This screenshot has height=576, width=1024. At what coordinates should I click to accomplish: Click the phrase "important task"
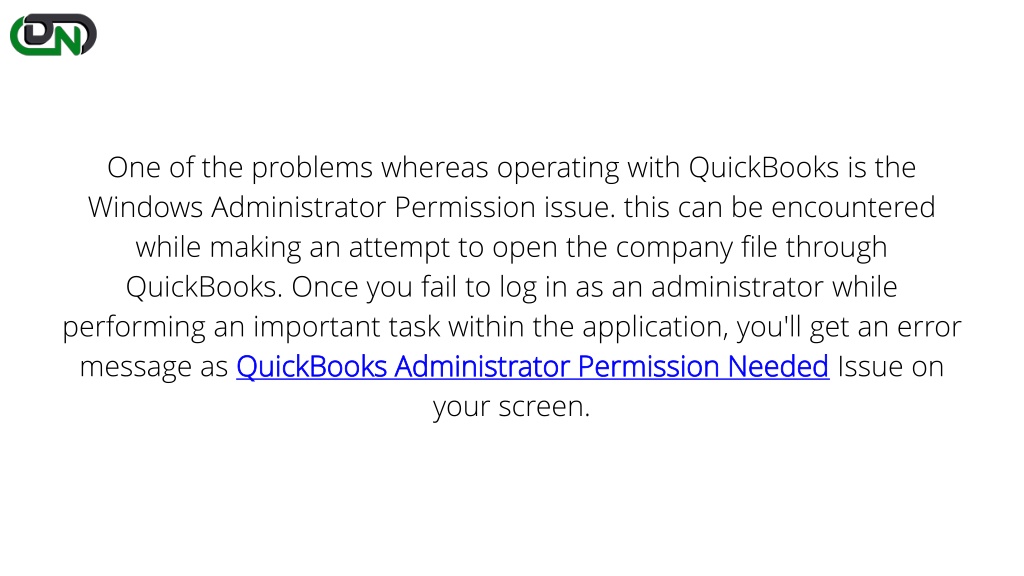[x=347, y=327]
